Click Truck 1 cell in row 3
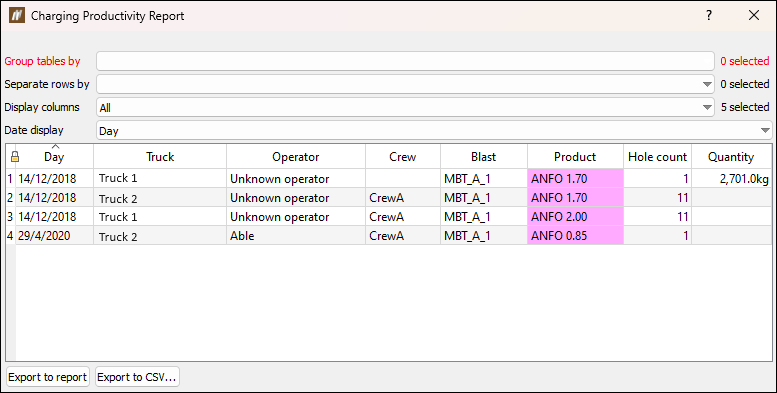Viewport: 777px width, 393px height. [160, 217]
